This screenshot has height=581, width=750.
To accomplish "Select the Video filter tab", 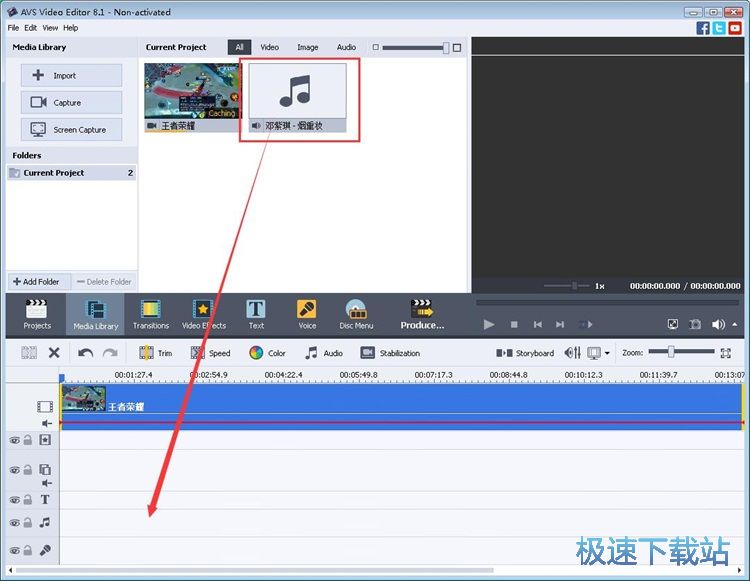I will tap(269, 47).
